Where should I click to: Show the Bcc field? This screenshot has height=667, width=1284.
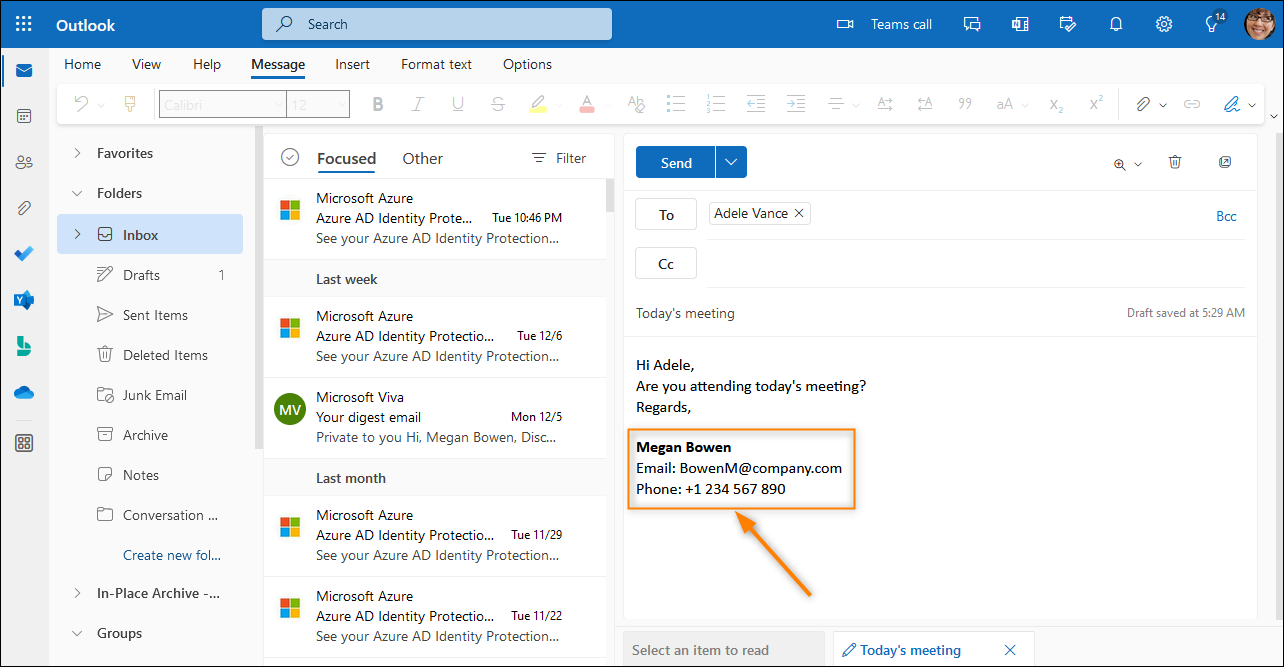click(x=1226, y=216)
